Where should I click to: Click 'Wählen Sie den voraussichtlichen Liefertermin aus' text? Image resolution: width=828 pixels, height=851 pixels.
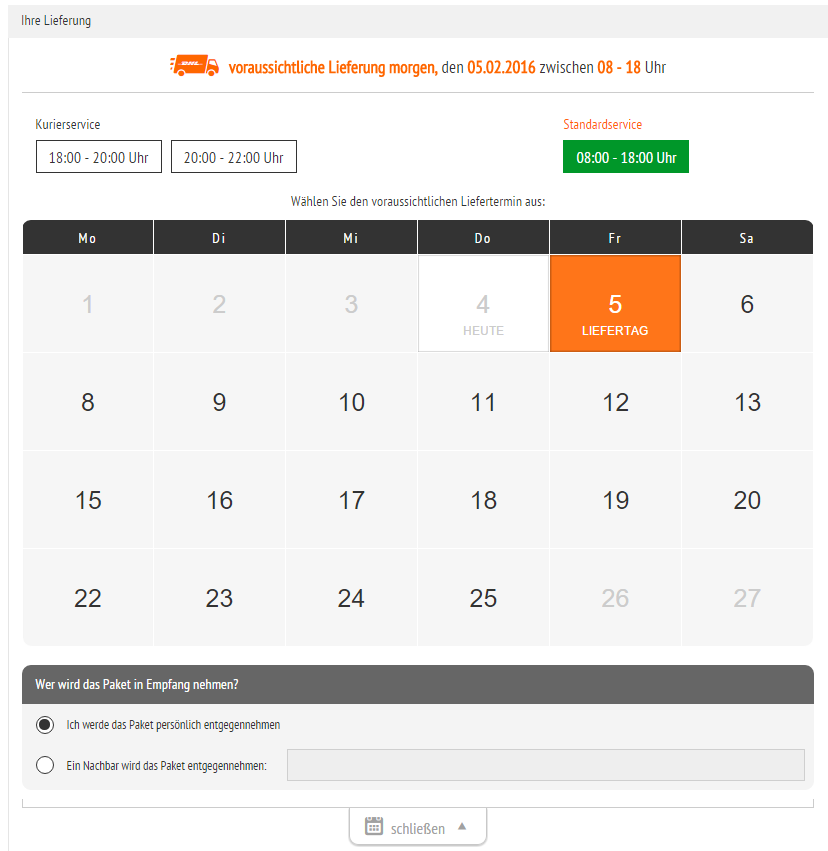tap(418, 201)
